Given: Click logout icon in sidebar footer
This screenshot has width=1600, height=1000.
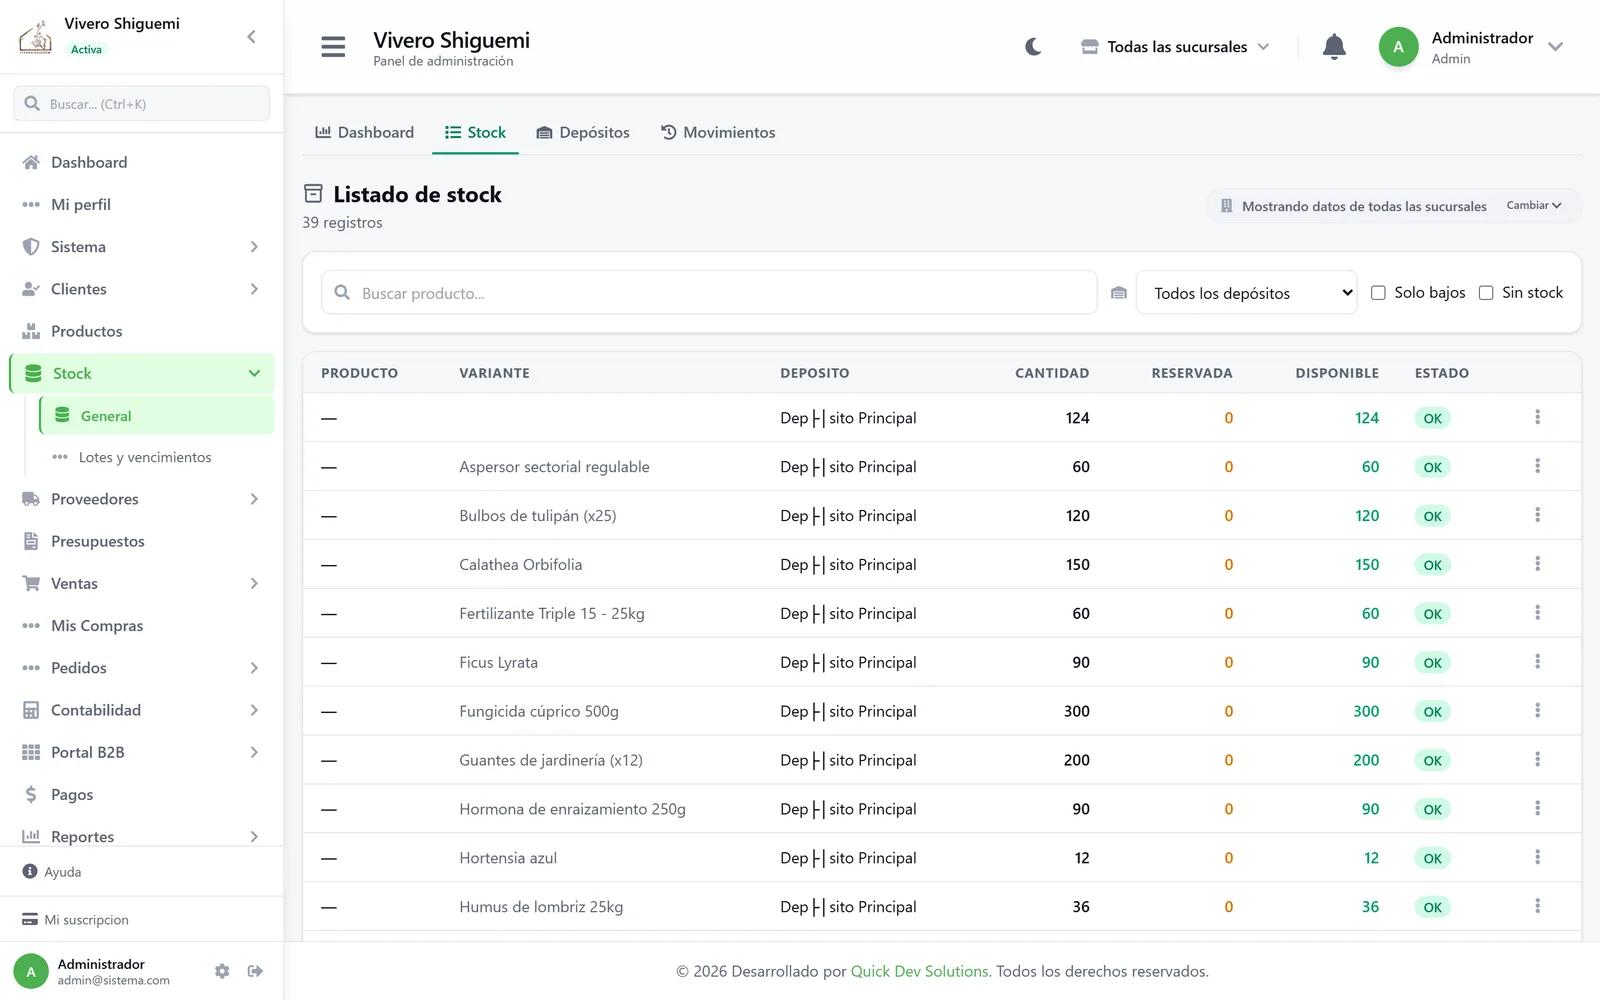Looking at the screenshot, I should (x=255, y=971).
